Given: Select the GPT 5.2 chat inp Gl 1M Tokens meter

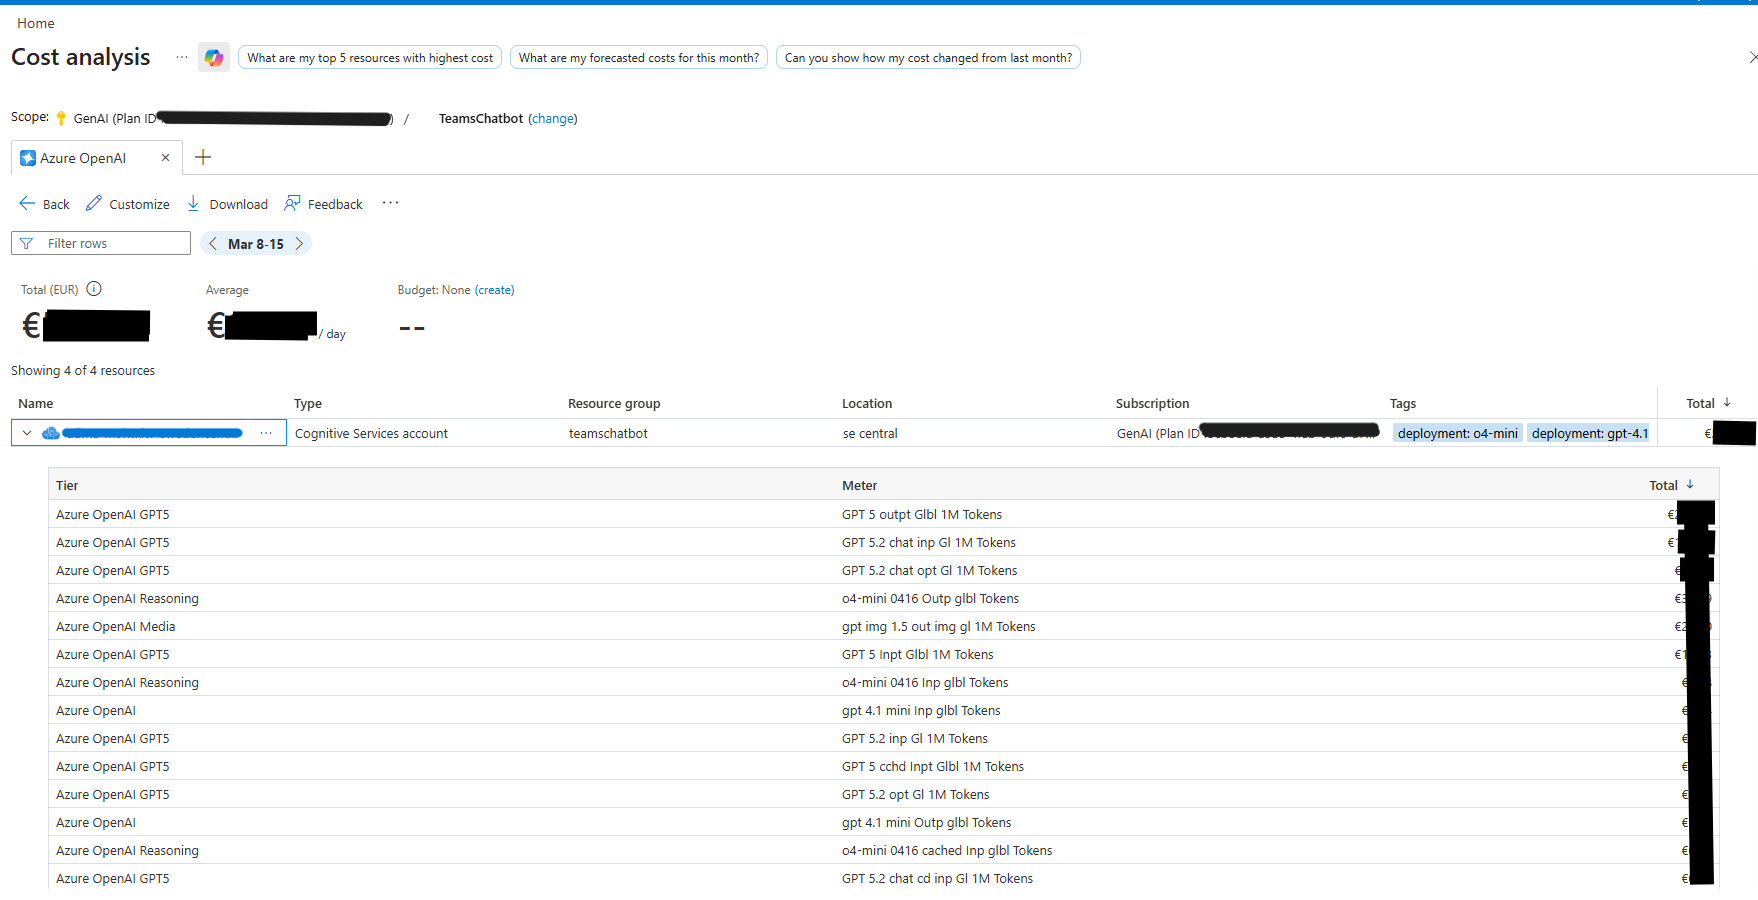Looking at the screenshot, I should coord(929,542).
